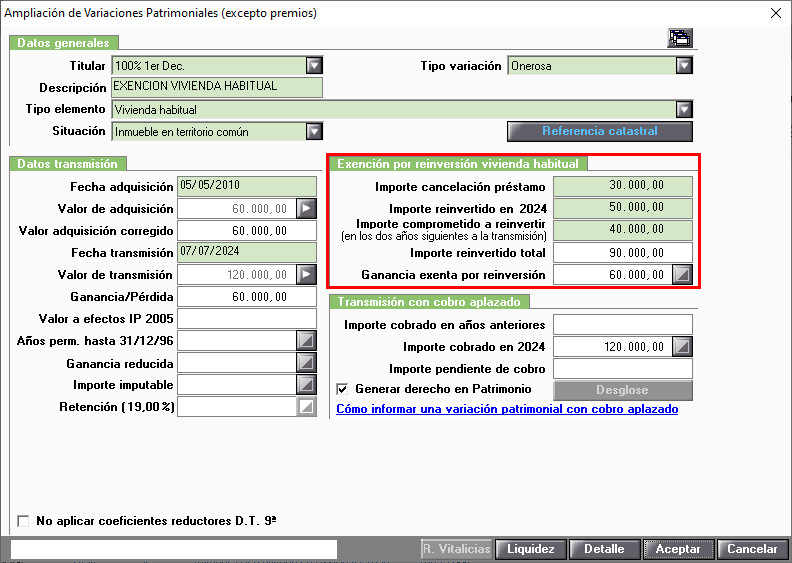Image resolution: width=792 pixels, height=563 pixels.
Task: Click the Importe cobrado en años anteriores field
Action: point(623,325)
